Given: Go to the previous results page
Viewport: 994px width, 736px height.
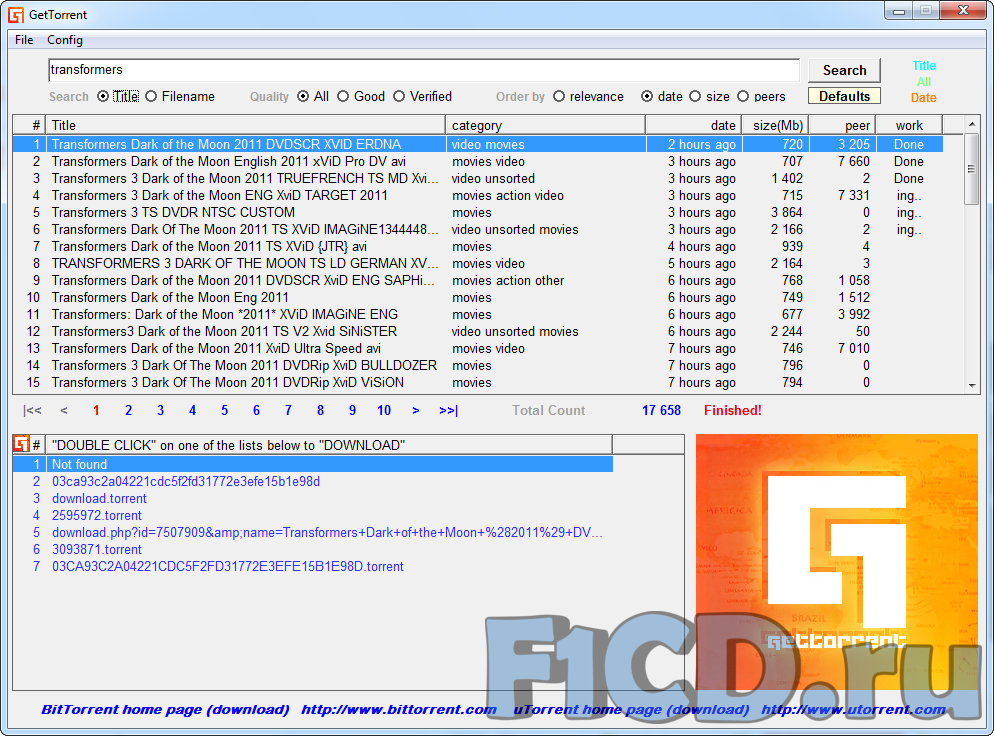Looking at the screenshot, I should (64, 411).
